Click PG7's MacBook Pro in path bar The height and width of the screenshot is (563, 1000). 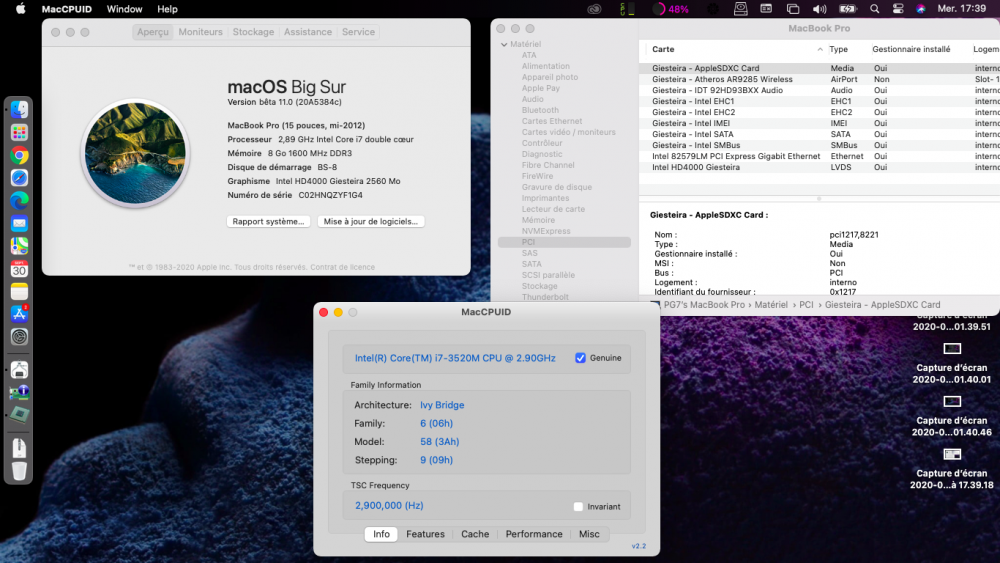click(x=704, y=305)
